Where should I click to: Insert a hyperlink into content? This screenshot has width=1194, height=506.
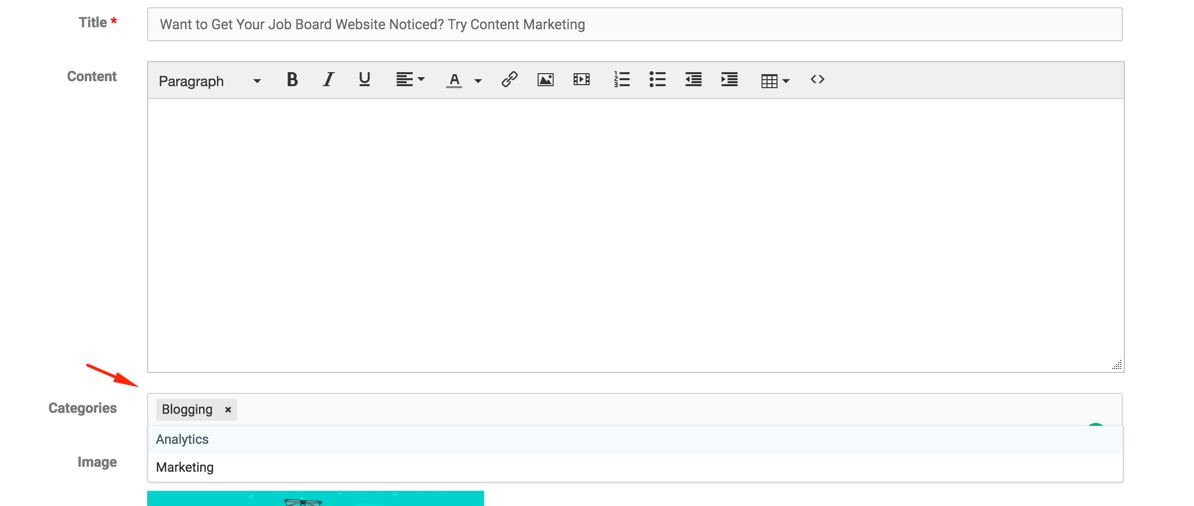(509, 79)
